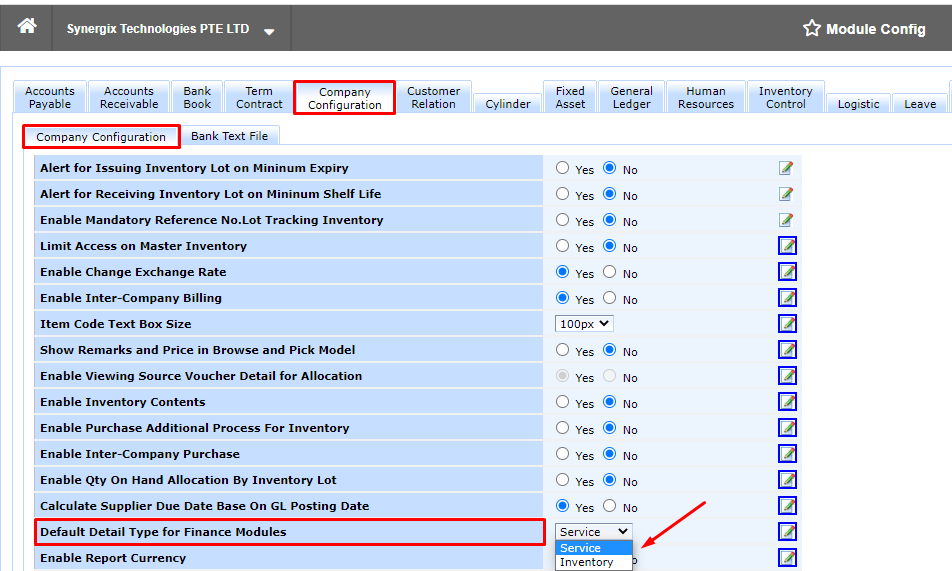
Task: Edit Calculate Supplier Due Date icon
Action: pos(787,506)
